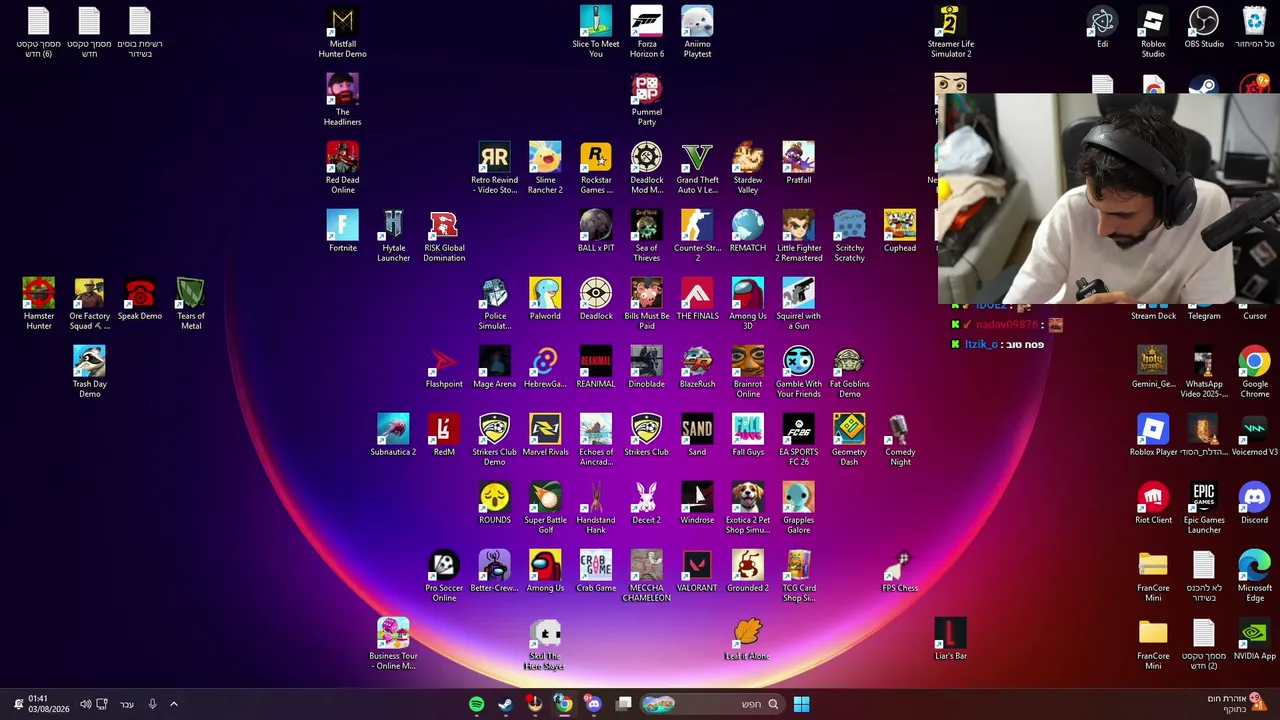Open the Palworld shortcut
This screenshot has width=1280, height=720.
[545, 299]
